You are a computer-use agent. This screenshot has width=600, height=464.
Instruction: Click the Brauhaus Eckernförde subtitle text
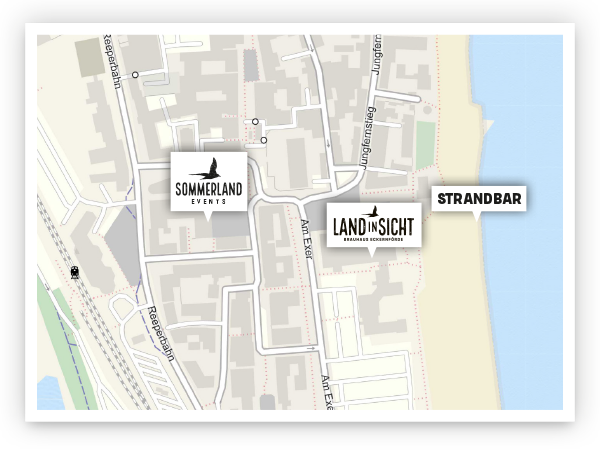[x=372, y=239]
